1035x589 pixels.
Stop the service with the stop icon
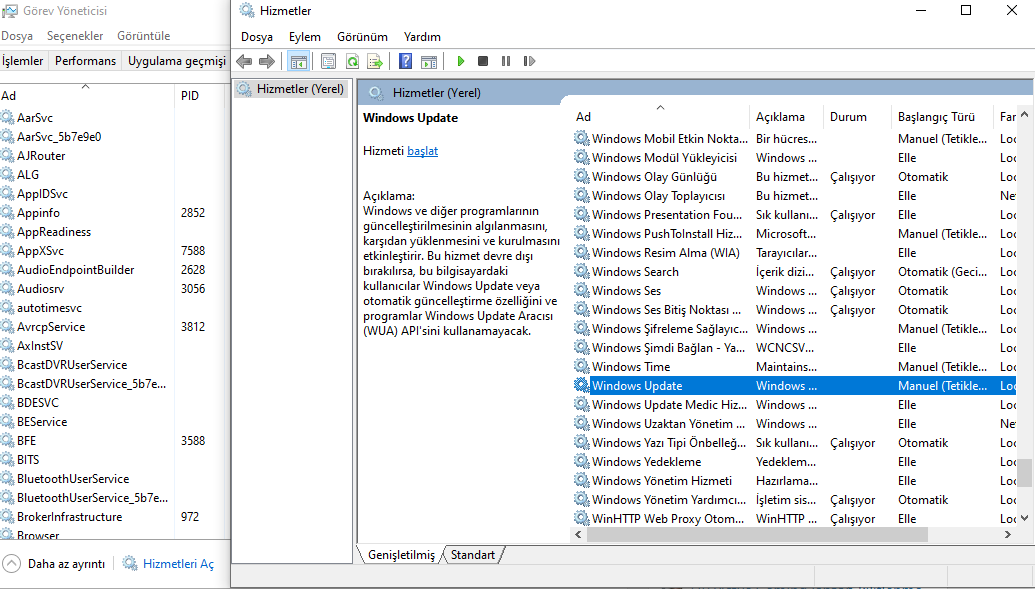483,61
